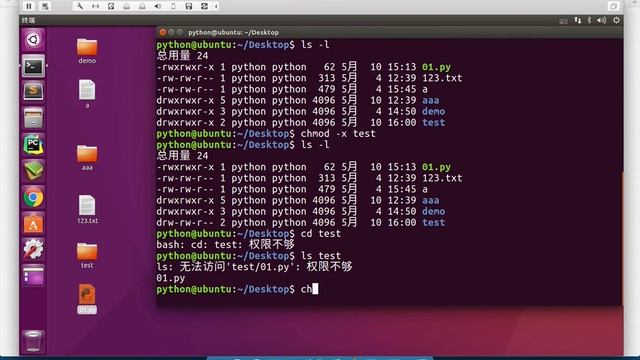Viewport: 640px width, 360px height.
Task: Open Bluetooth indicator in Ubuntu top panel
Action: [589, 20]
